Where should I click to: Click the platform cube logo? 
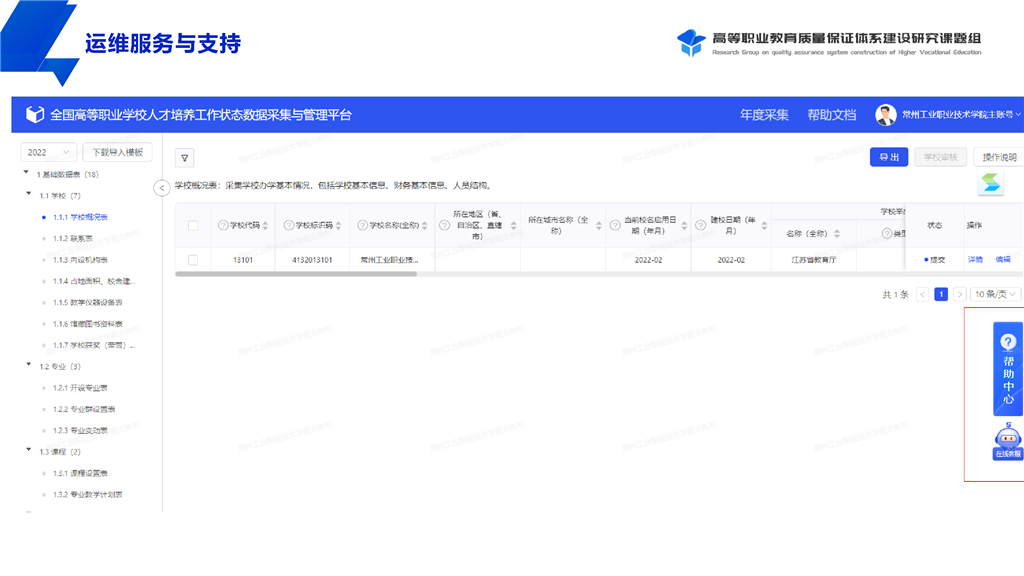(35, 115)
